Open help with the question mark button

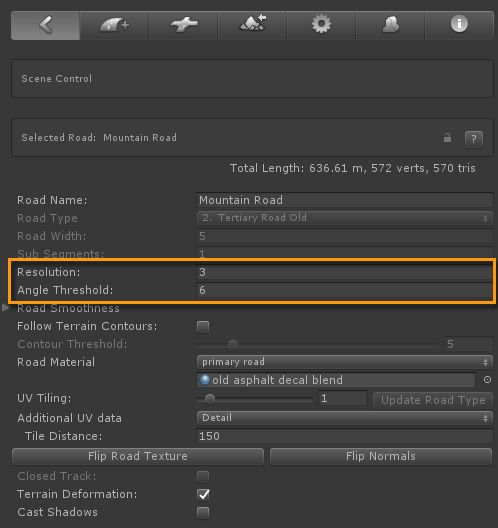tap(474, 139)
